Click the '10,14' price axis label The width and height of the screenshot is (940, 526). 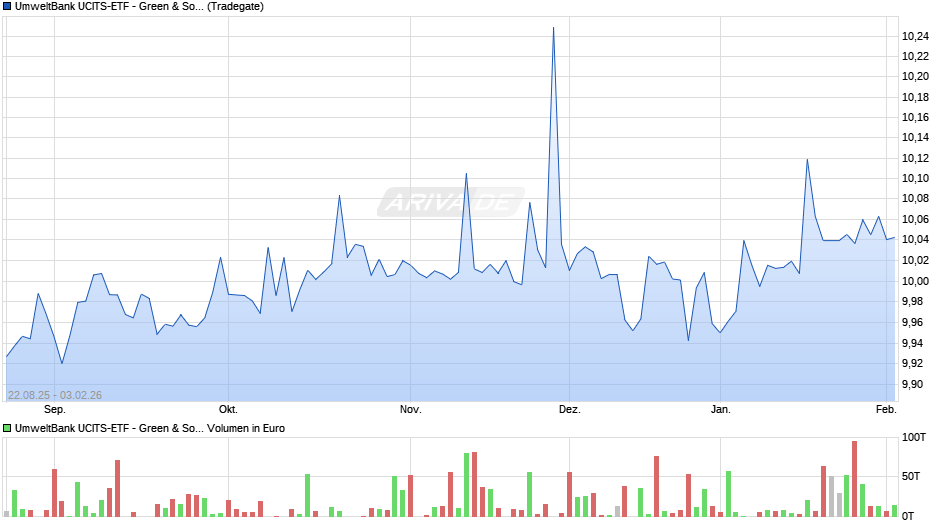tap(915, 137)
